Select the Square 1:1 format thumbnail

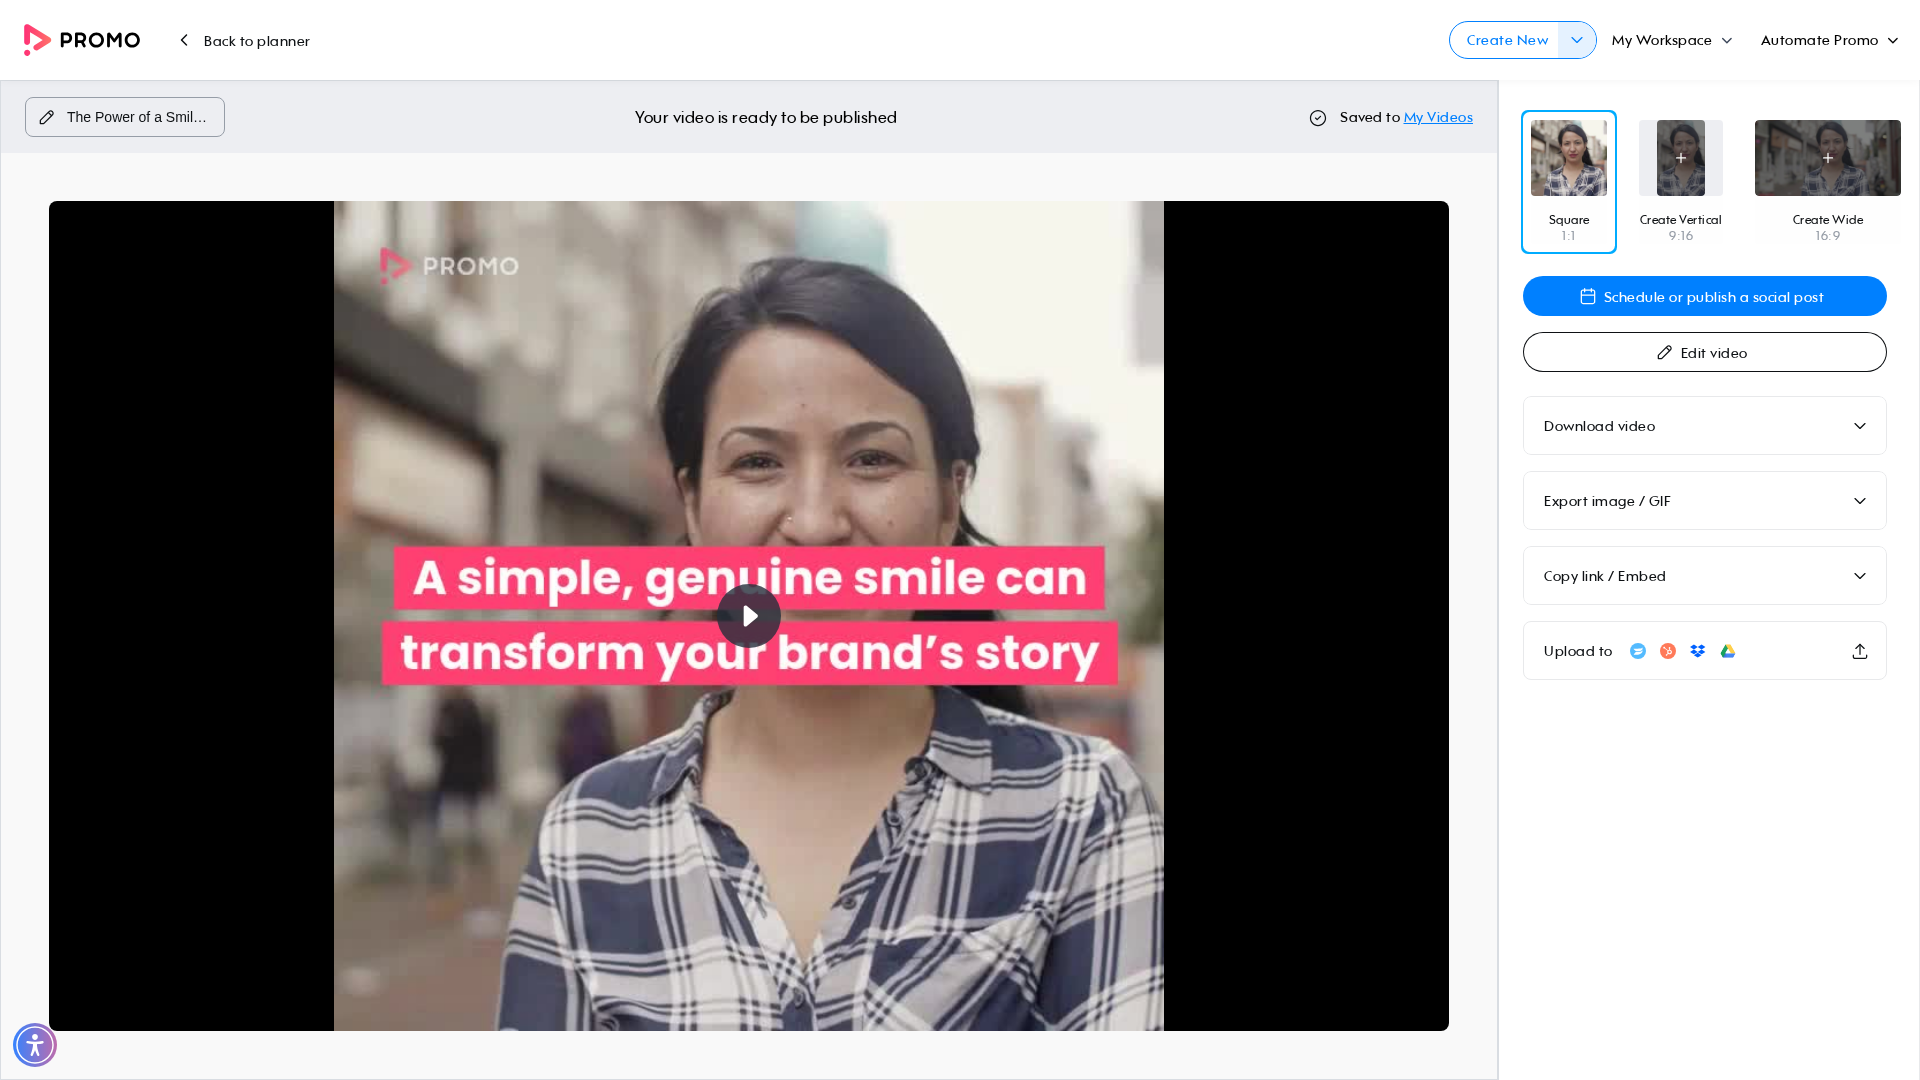pos(1568,182)
